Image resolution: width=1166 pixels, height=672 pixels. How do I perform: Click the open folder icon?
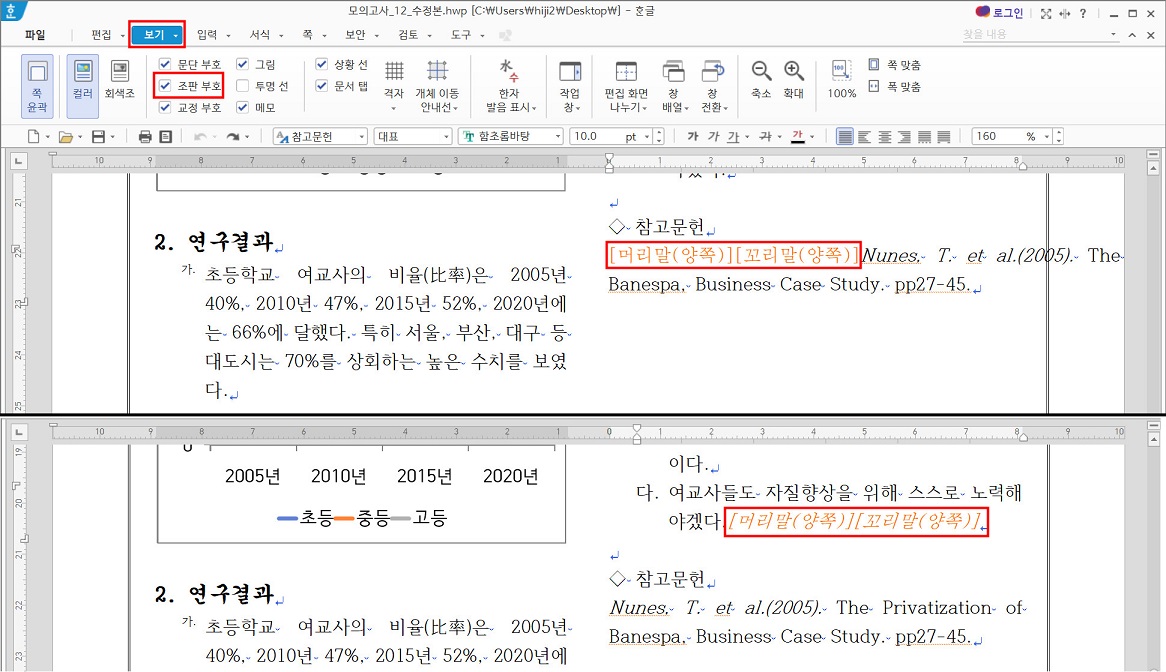(x=66, y=137)
